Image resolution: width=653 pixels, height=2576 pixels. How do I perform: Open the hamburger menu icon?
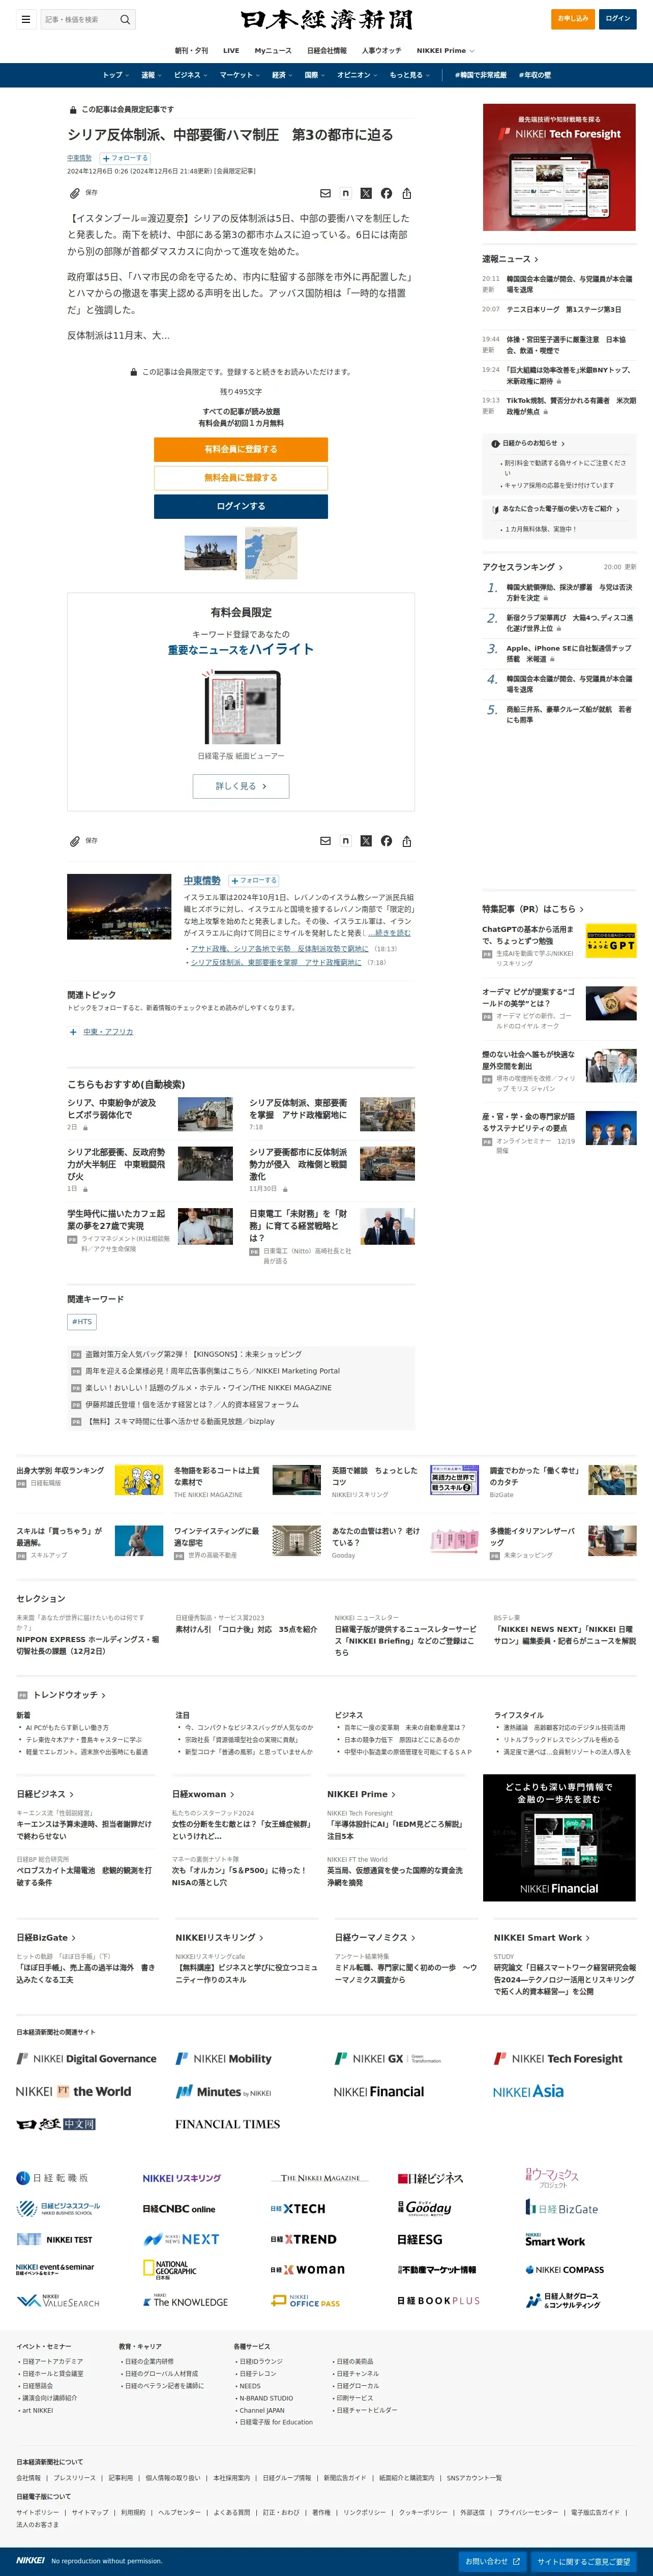click(x=26, y=19)
